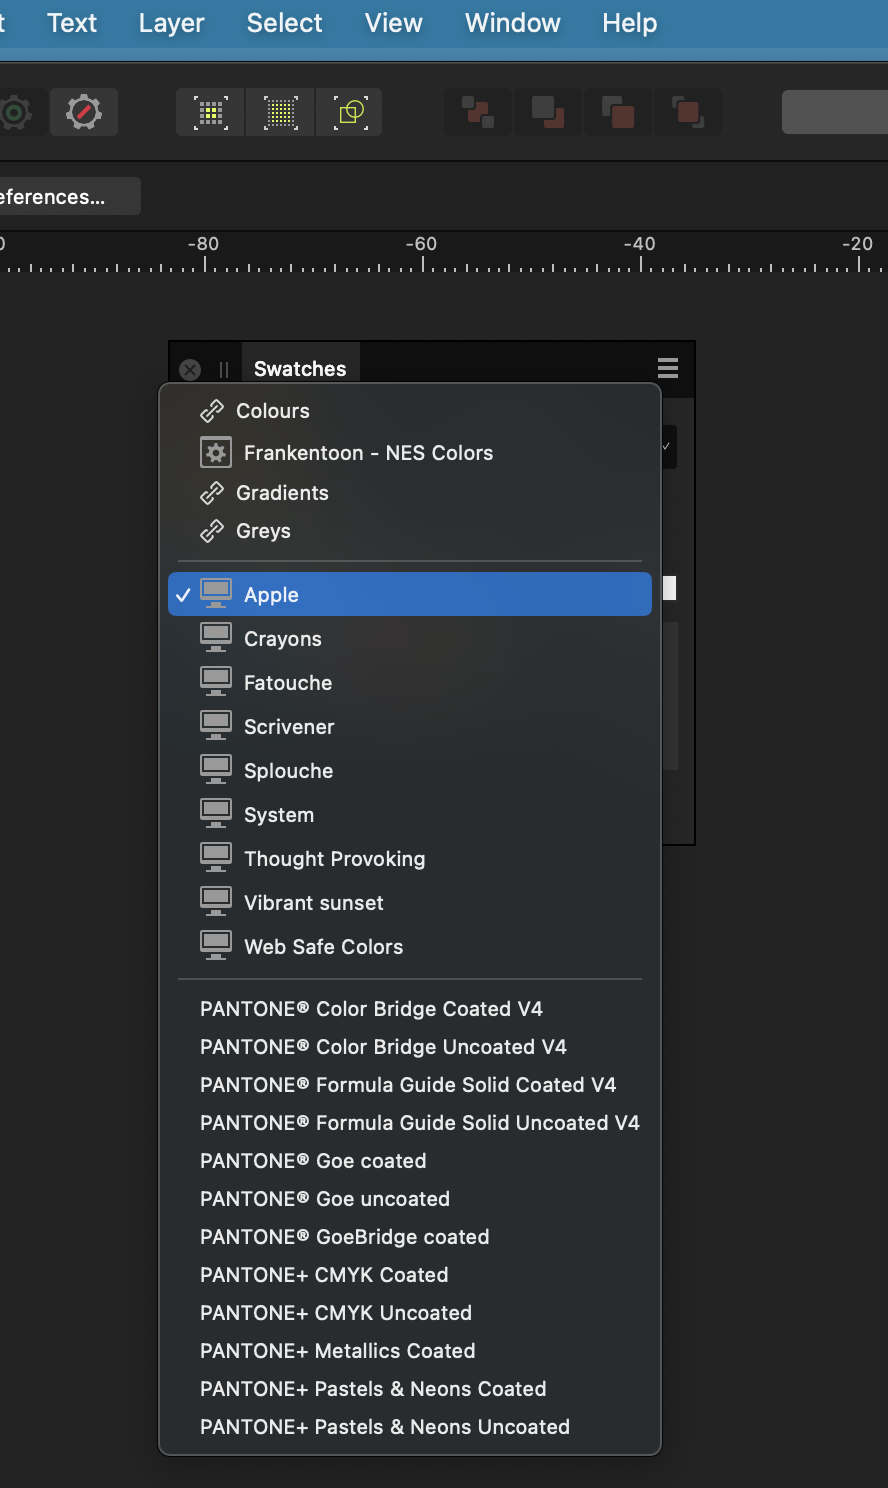This screenshot has height=1488, width=888.
Task: Click the first boolean add operation icon
Action: [x=478, y=112]
